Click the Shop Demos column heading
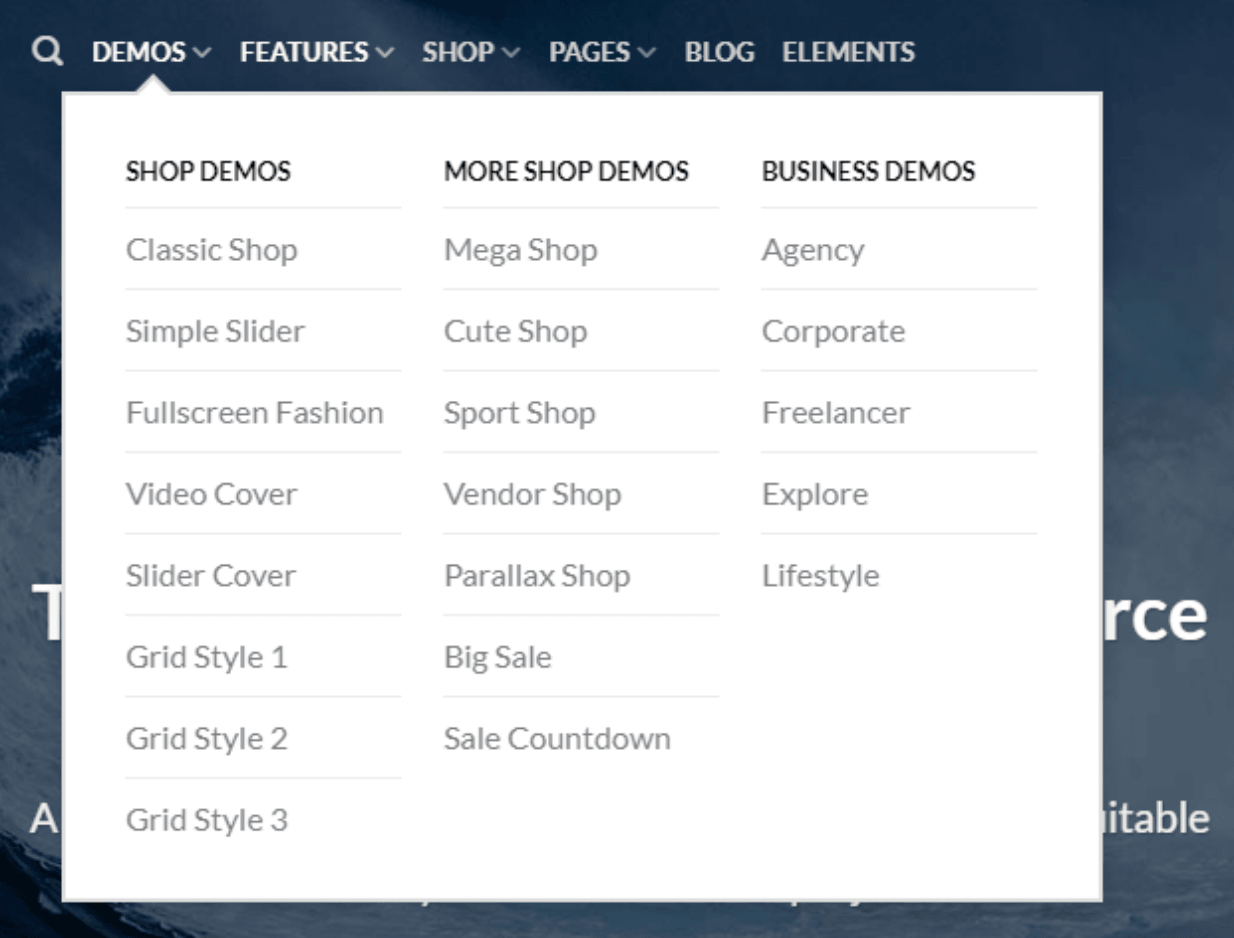The width and height of the screenshot is (1234, 938). pyautogui.click(x=208, y=171)
